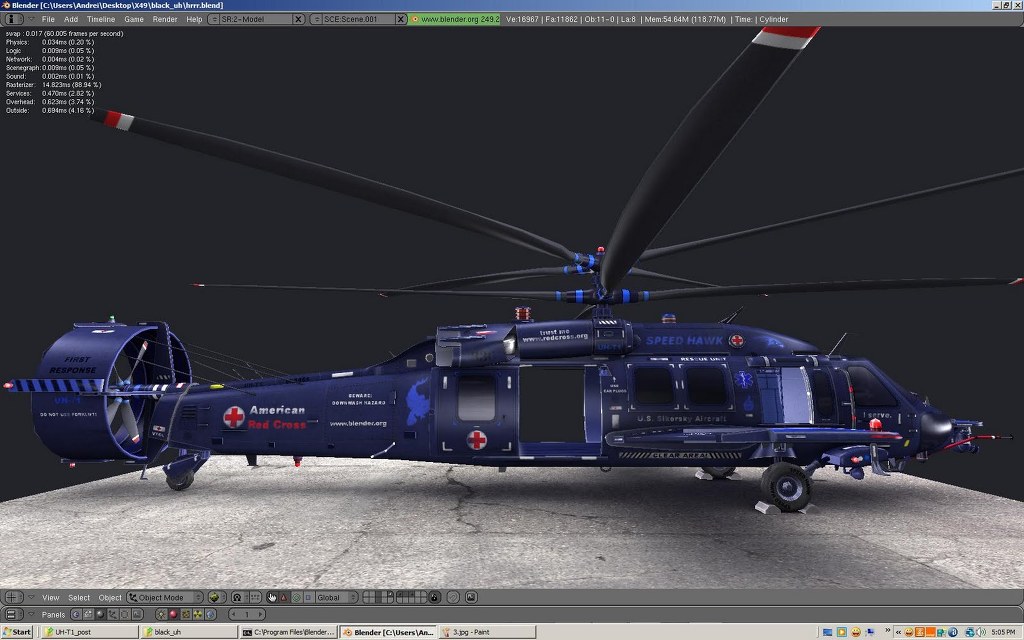Edit the SCE:Scene.001 name field
This screenshot has height=640, width=1024.
359,19
